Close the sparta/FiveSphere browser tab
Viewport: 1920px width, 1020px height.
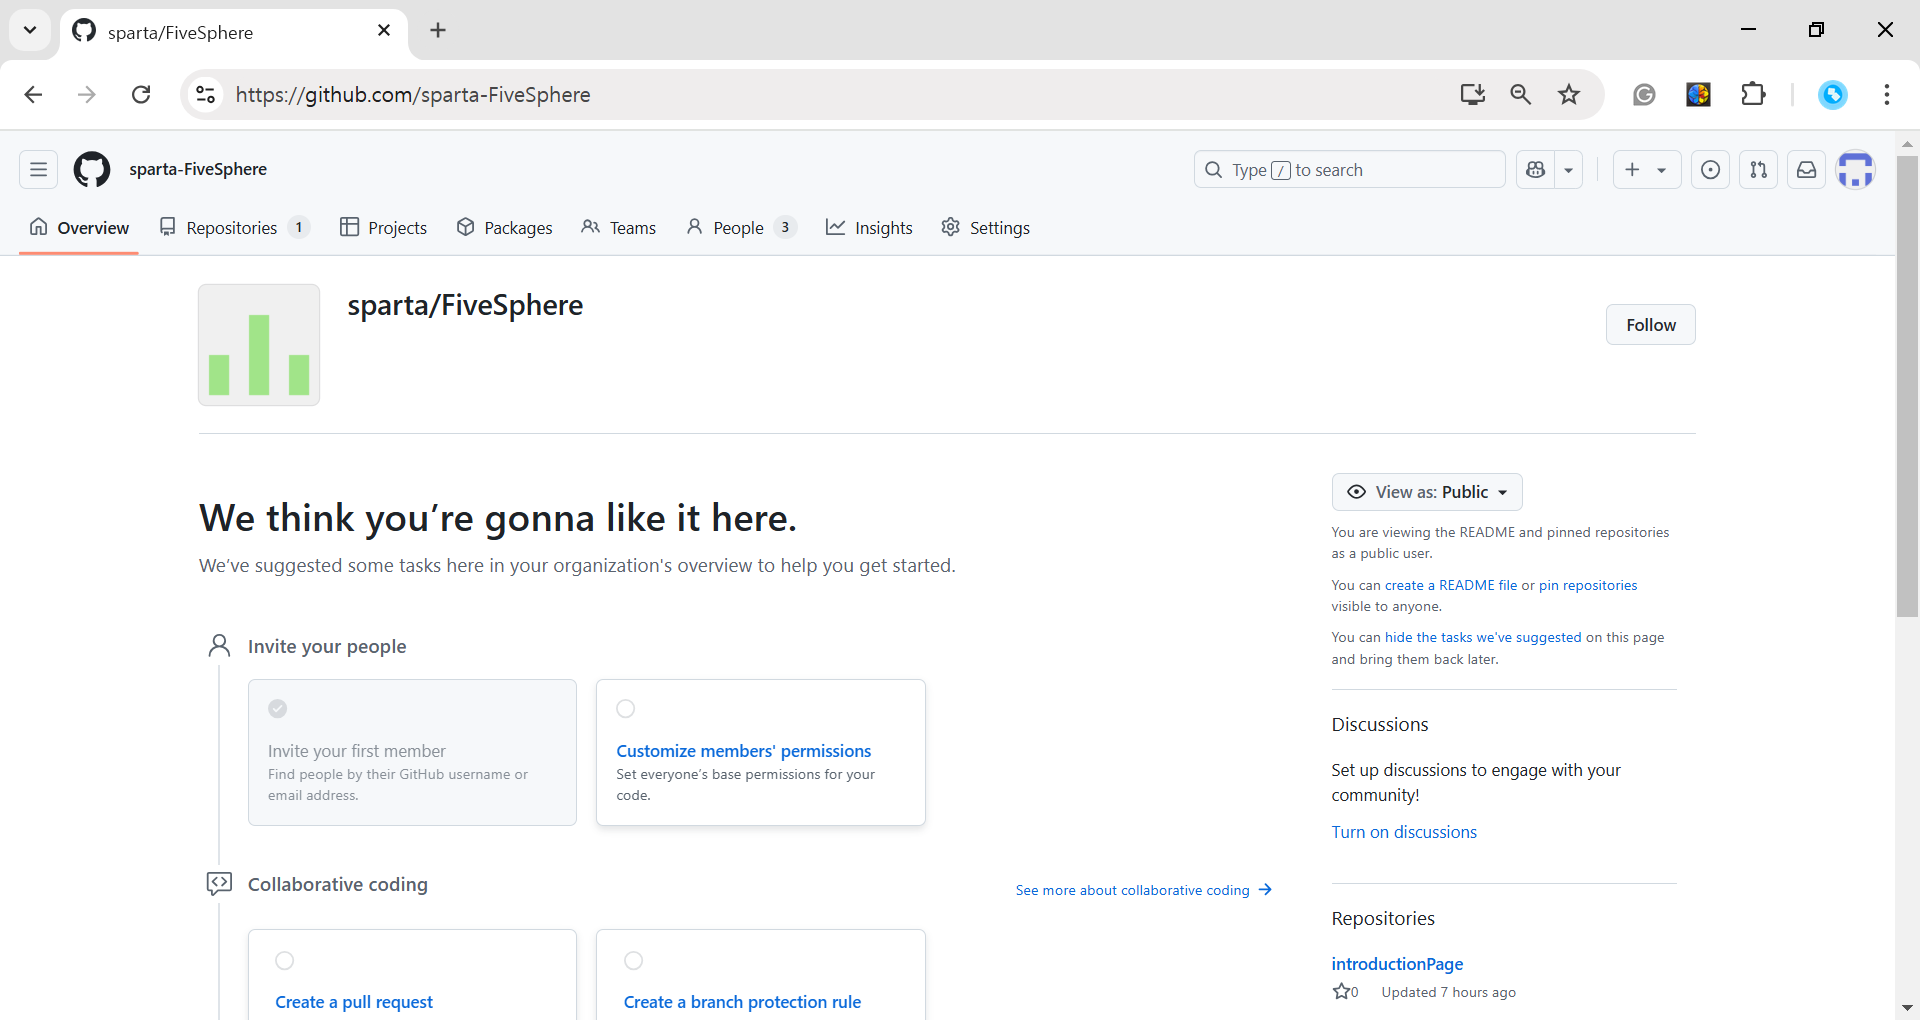click(x=384, y=31)
